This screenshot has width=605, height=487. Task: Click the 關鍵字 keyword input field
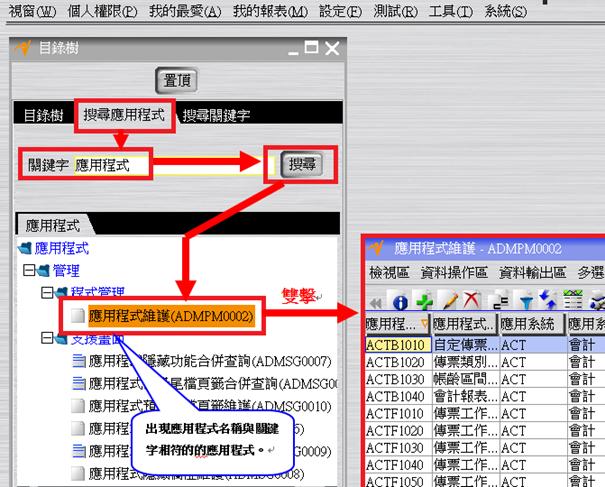tap(160, 164)
